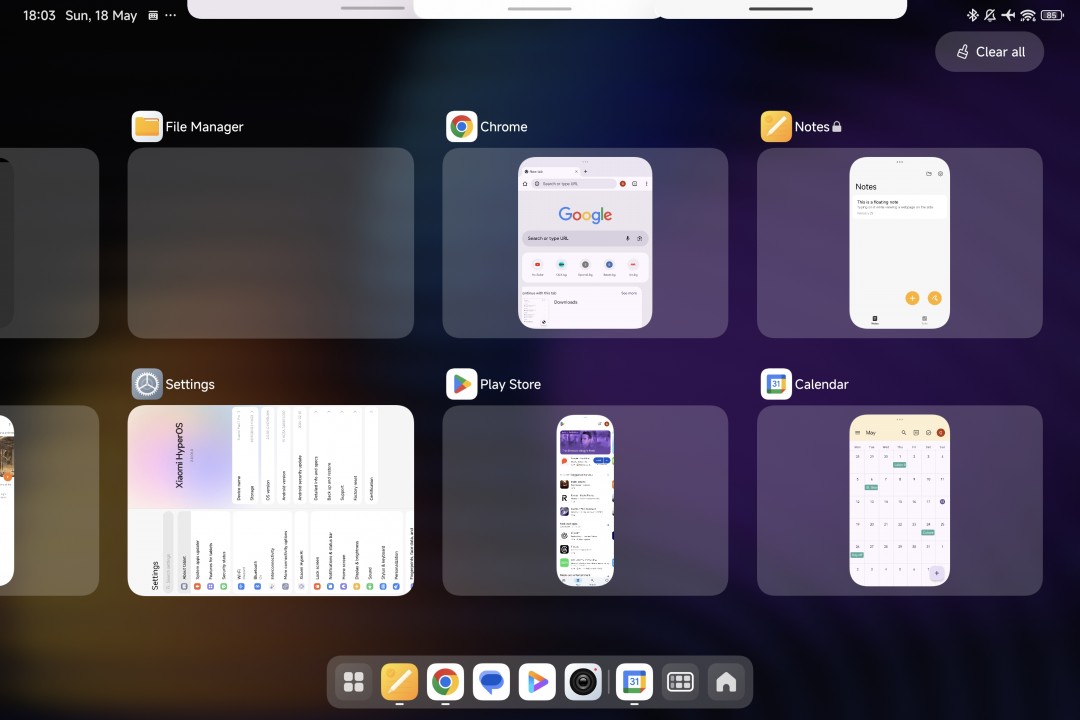Tap the recent apps icon in dock
The height and width of the screenshot is (720, 1080).
click(x=680, y=682)
